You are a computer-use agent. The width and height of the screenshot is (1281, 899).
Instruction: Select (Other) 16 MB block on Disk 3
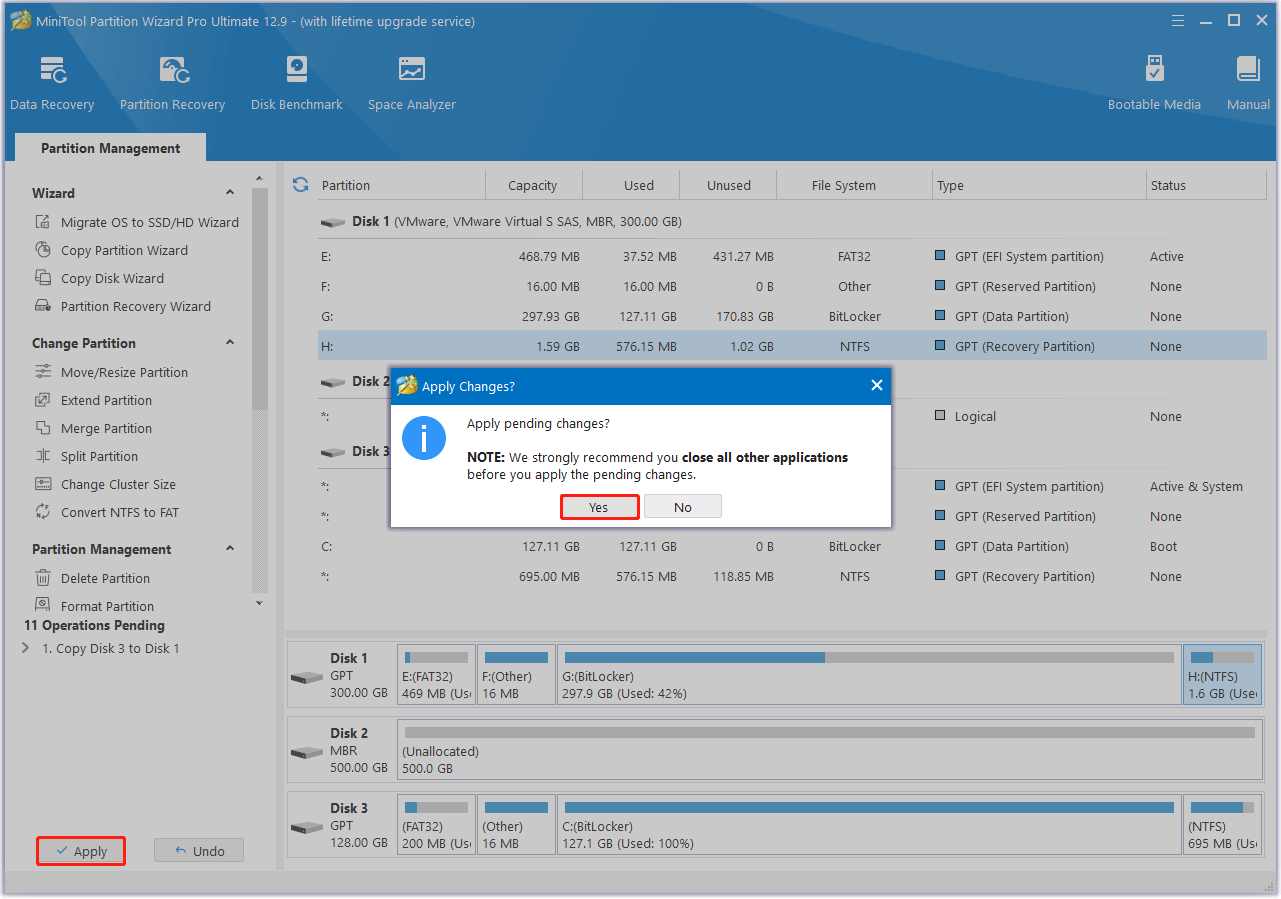(x=516, y=824)
